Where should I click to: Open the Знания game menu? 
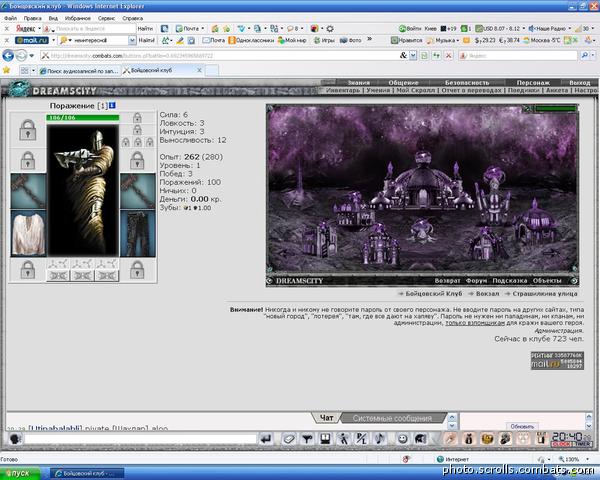[359, 82]
